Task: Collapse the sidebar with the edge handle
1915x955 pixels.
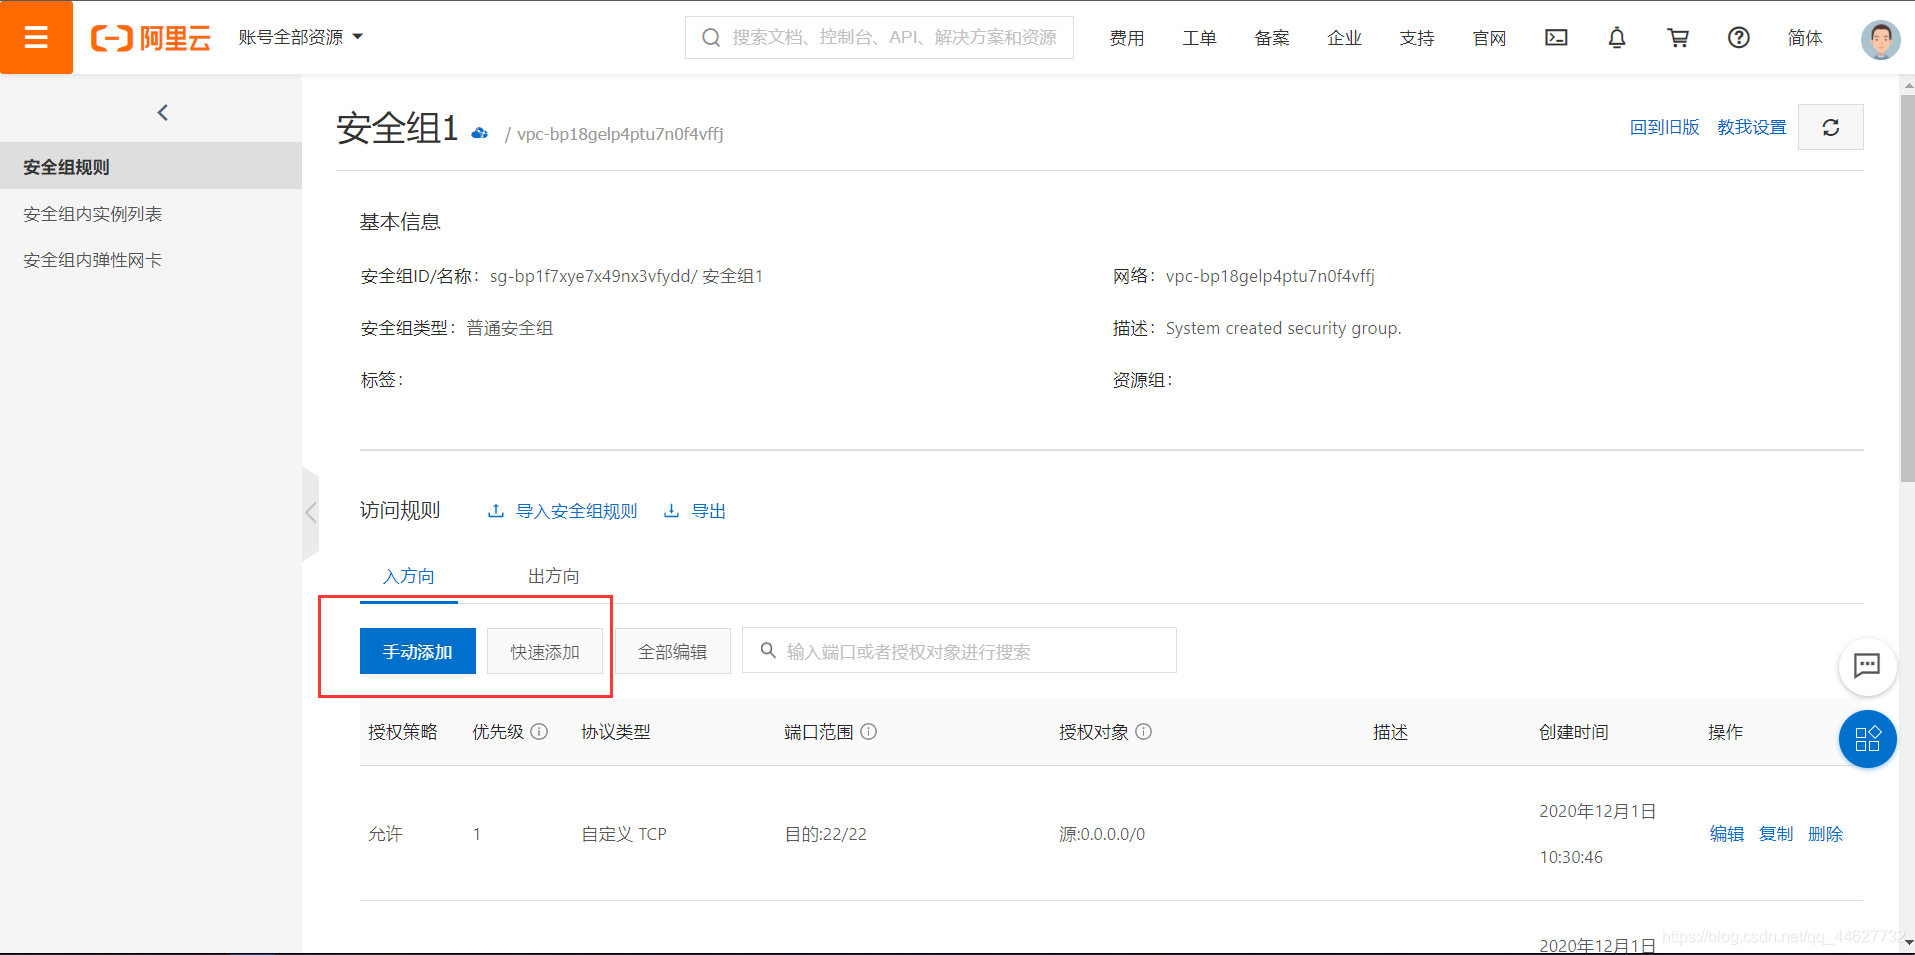Action: [310, 513]
